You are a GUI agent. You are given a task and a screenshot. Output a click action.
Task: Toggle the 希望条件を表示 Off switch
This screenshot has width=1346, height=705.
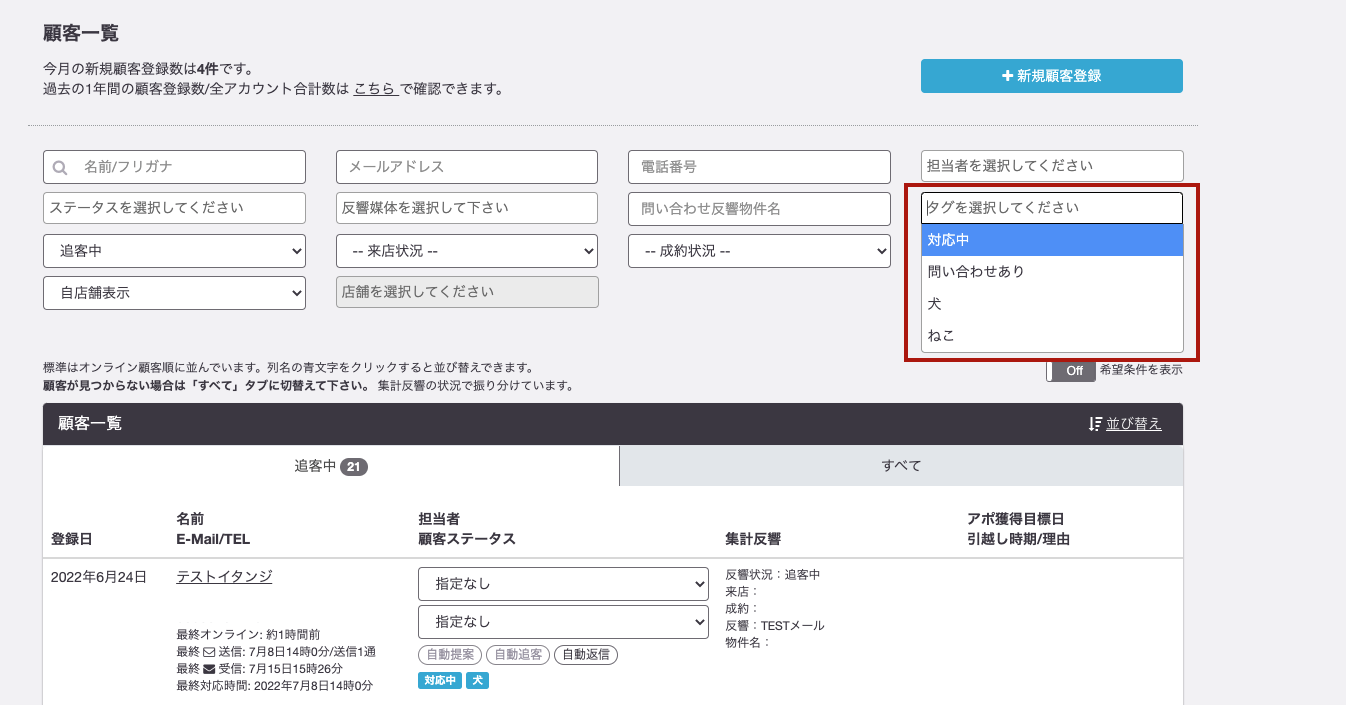[x=1070, y=370]
